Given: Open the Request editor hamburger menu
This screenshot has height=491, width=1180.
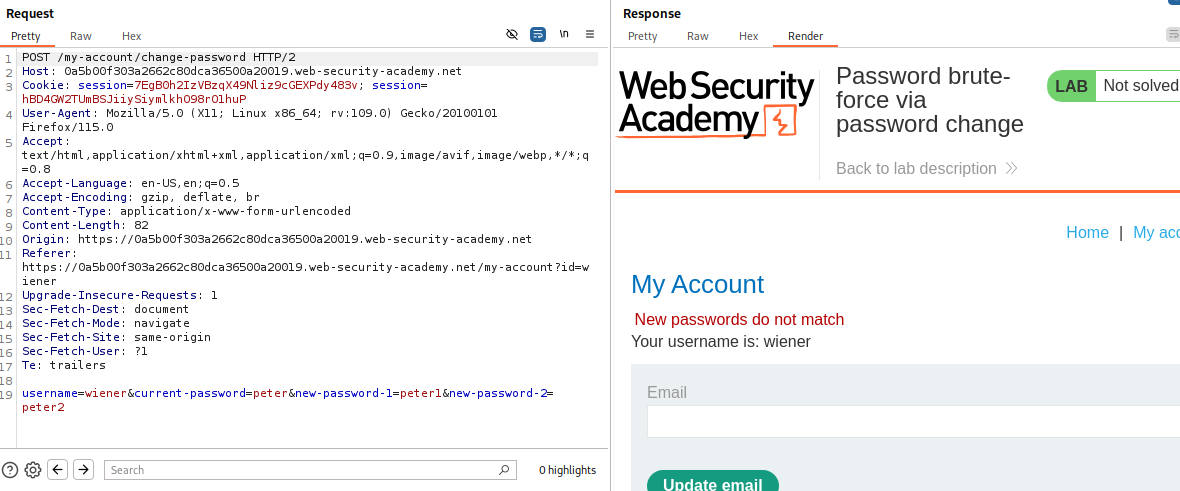Looking at the screenshot, I should coord(590,34).
